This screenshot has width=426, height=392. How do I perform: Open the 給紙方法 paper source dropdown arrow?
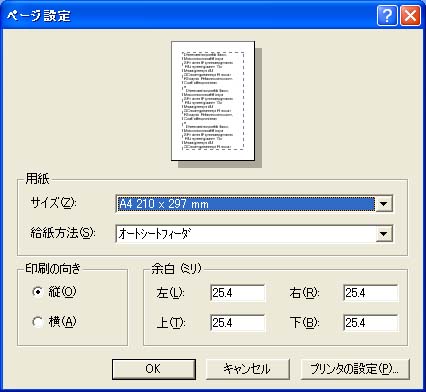384,233
